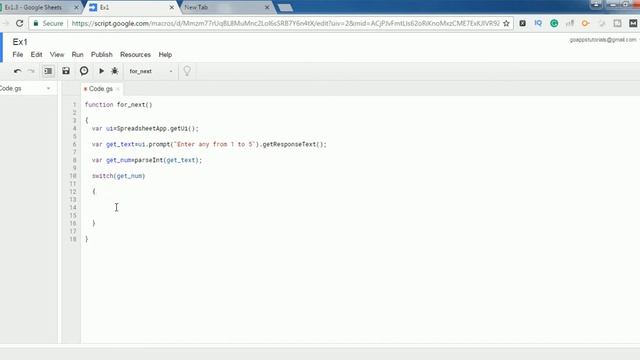This screenshot has height=360, width=640.
Task: Redo the last edit
Action: pos(31,71)
